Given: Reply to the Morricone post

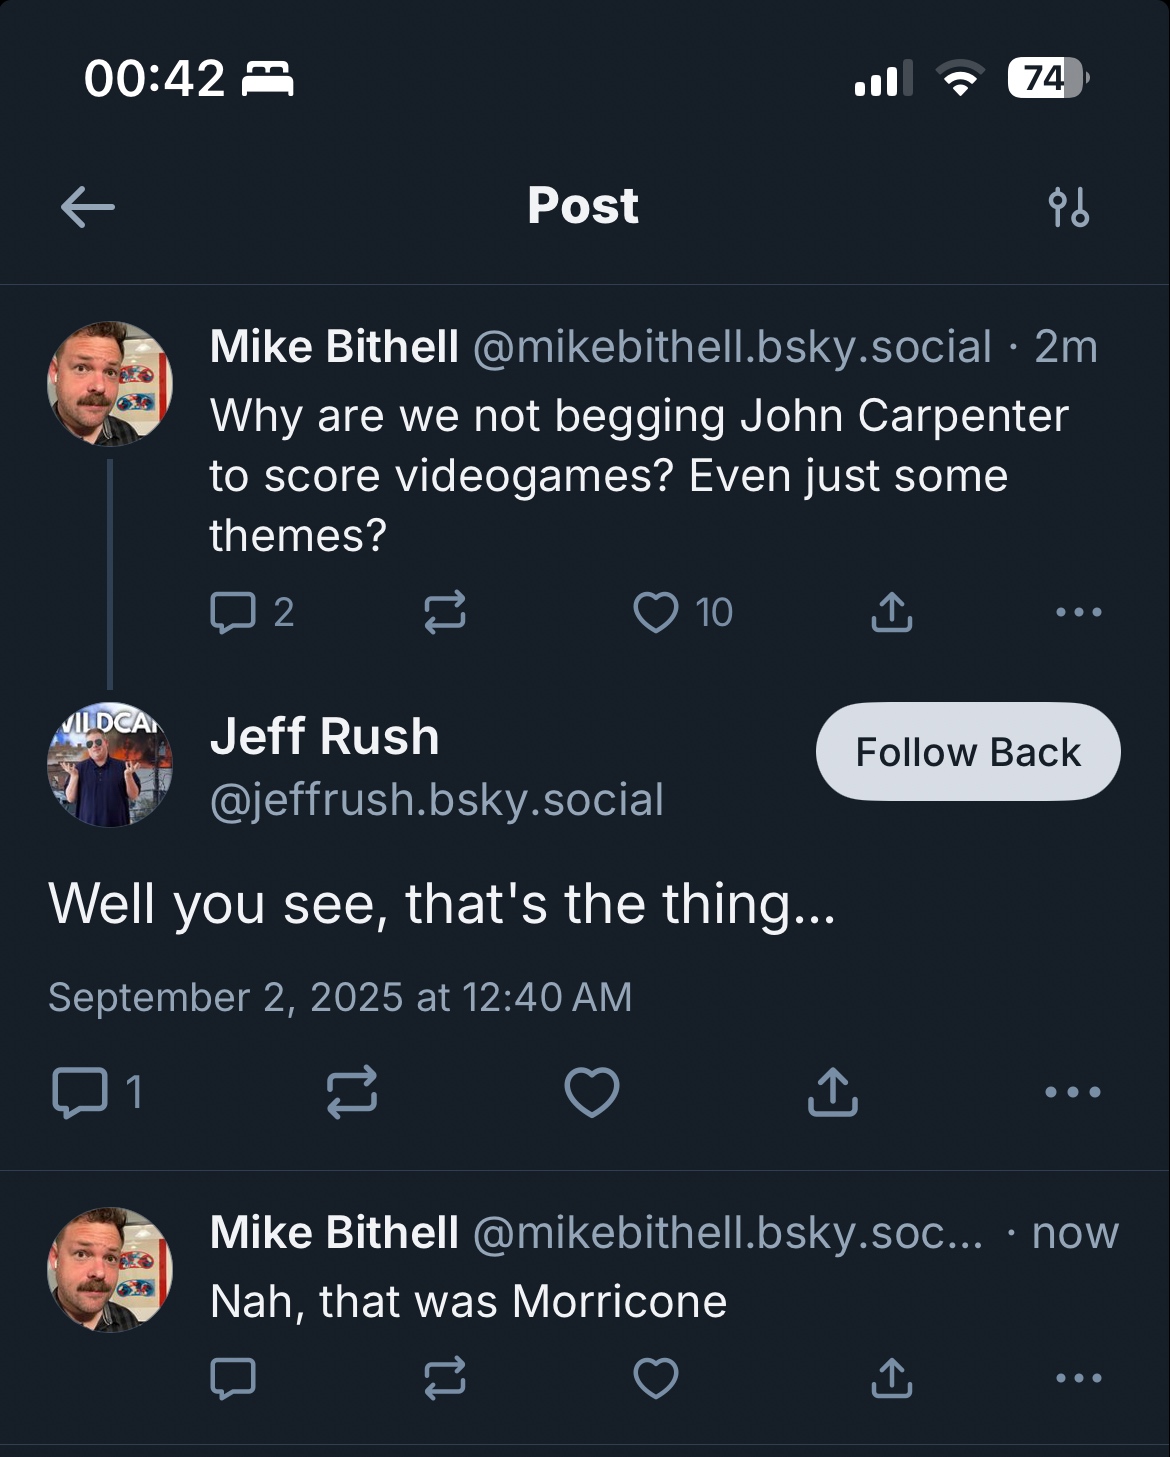Looking at the screenshot, I should coord(233,1378).
